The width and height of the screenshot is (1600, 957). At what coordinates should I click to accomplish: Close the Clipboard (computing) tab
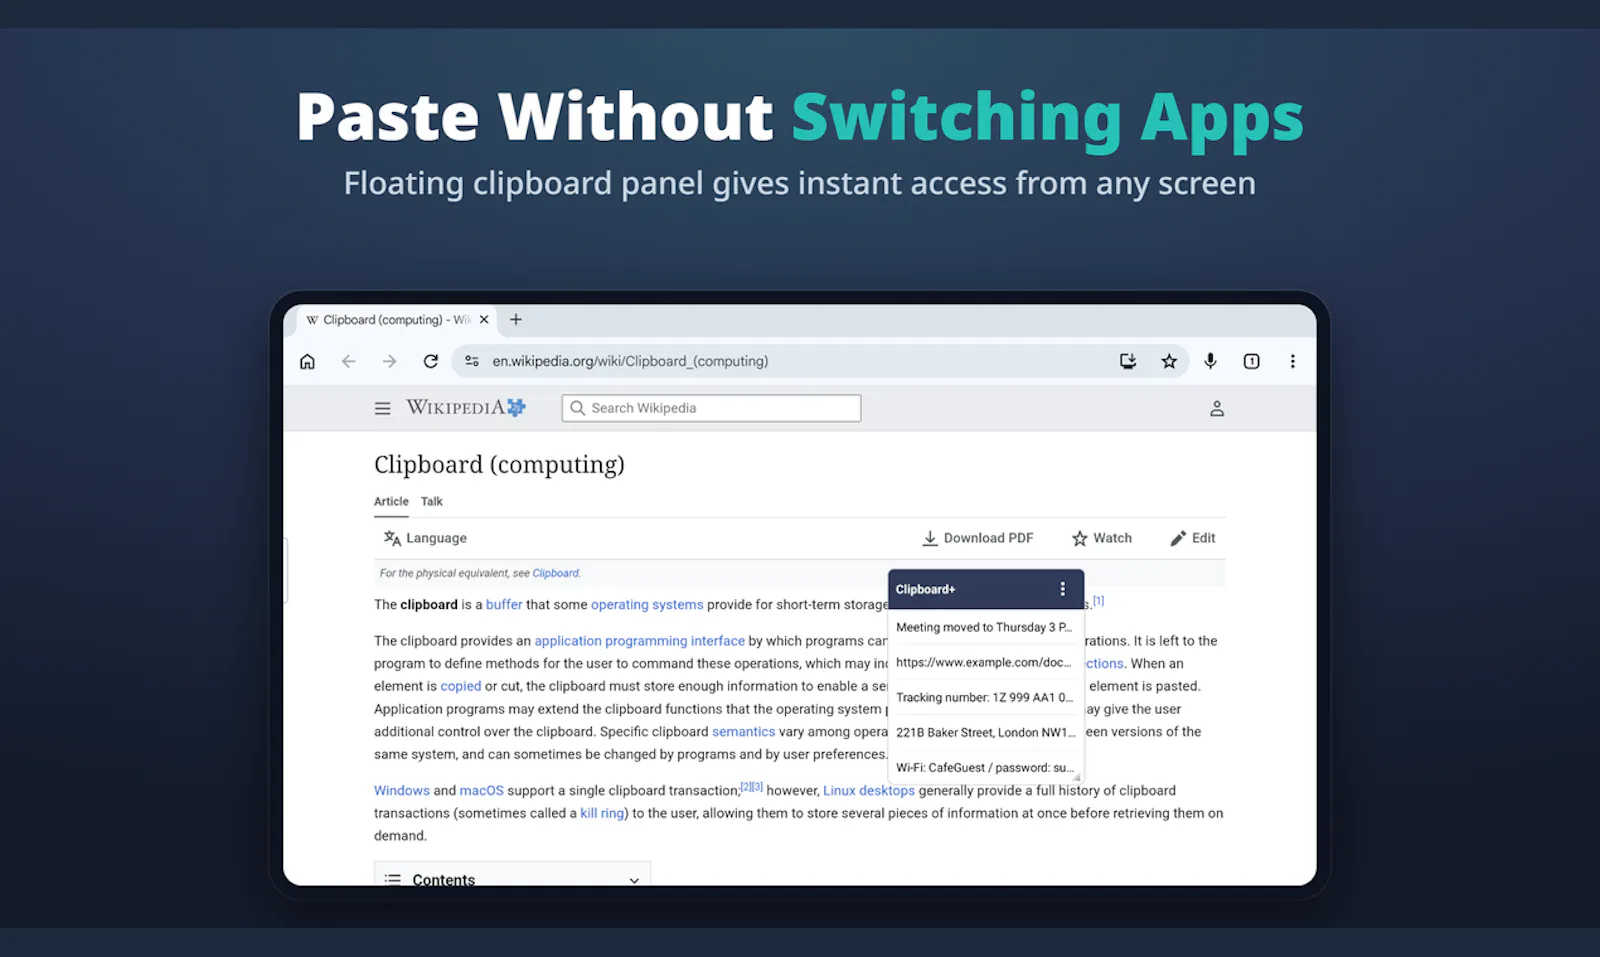pyautogui.click(x=484, y=320)
